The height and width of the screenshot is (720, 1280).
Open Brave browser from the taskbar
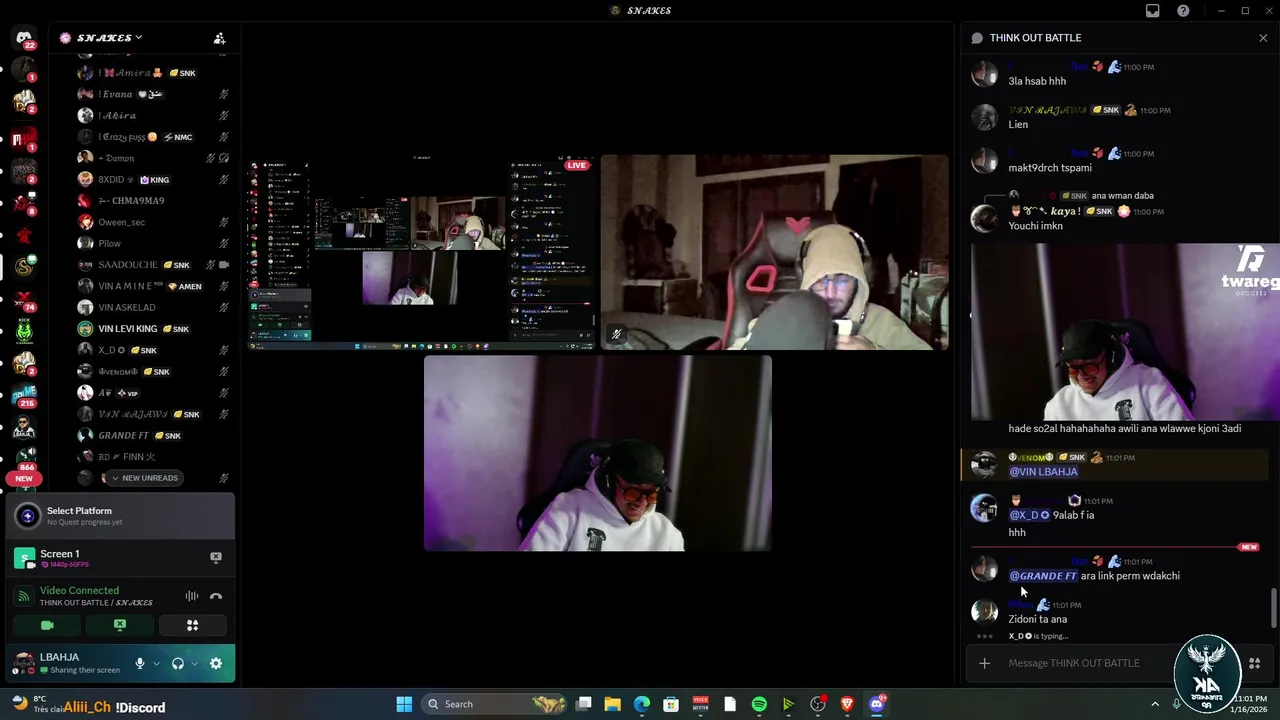click(847, 704)
